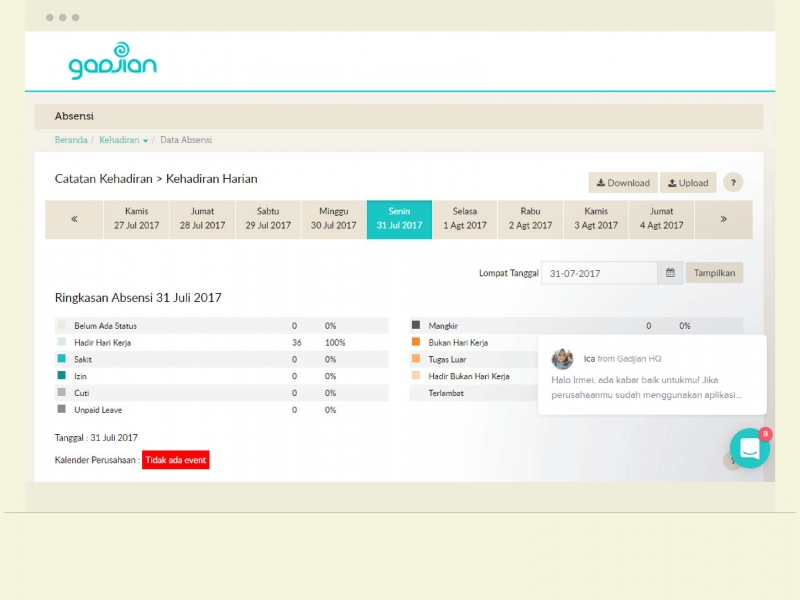
Task: Click the Belum Ada Status label
Action: [x=106, y=326]
